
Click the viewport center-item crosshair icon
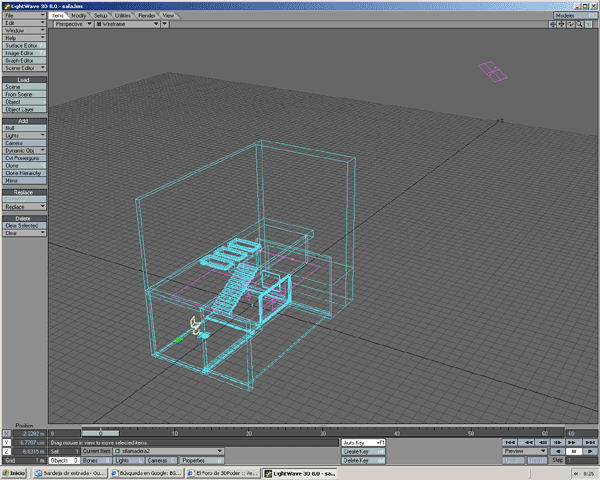pos(553,24)
